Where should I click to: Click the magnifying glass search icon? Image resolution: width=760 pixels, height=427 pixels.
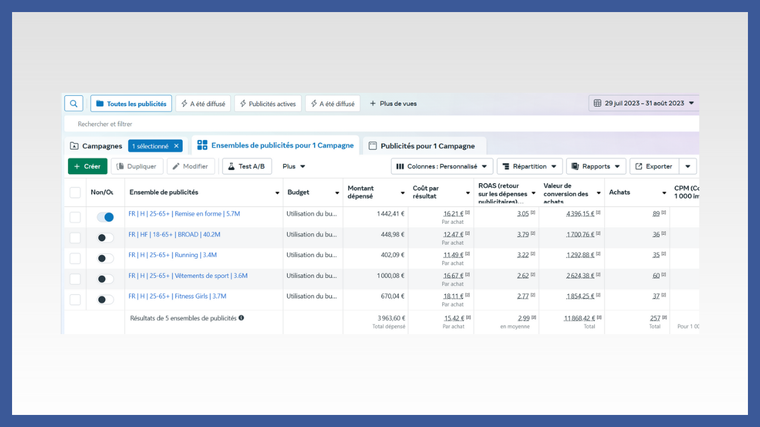click(74, 104)
